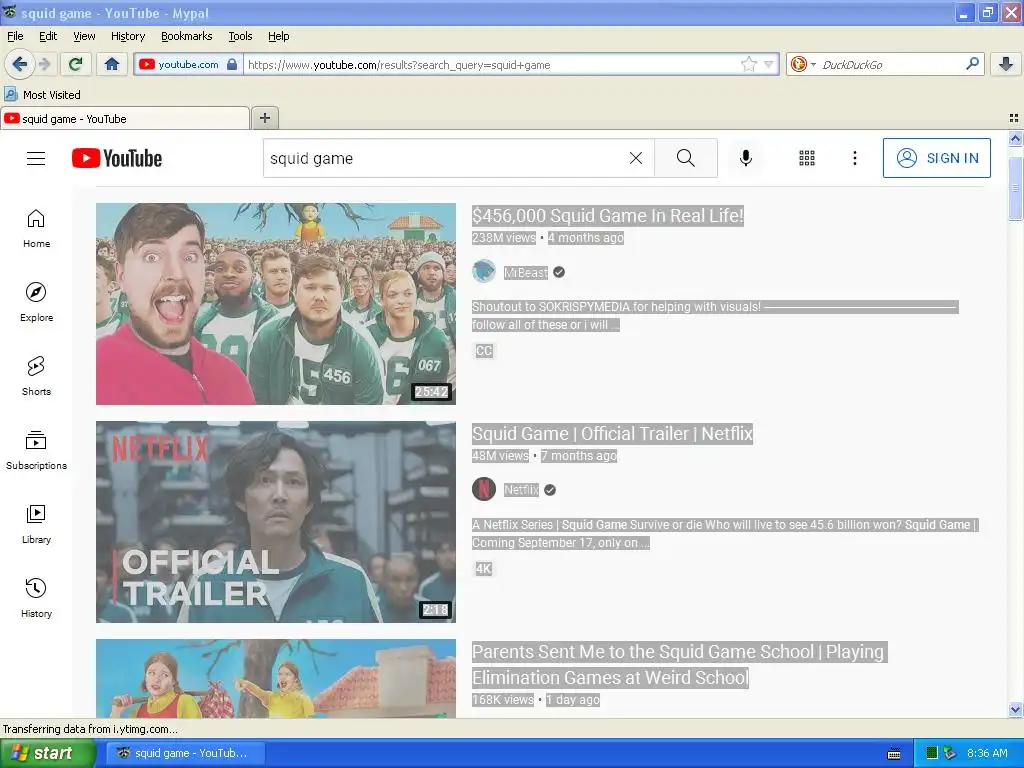
Task: Show site identity padlock for youtube.com
Action: pos(232,64)
